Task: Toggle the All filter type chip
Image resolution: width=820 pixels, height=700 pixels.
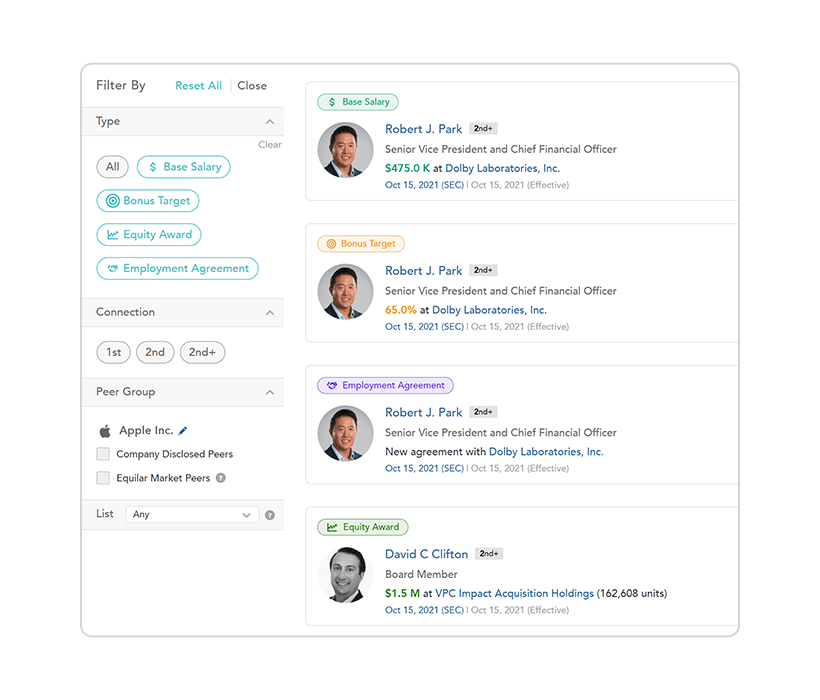Action: tap(112, 167)
